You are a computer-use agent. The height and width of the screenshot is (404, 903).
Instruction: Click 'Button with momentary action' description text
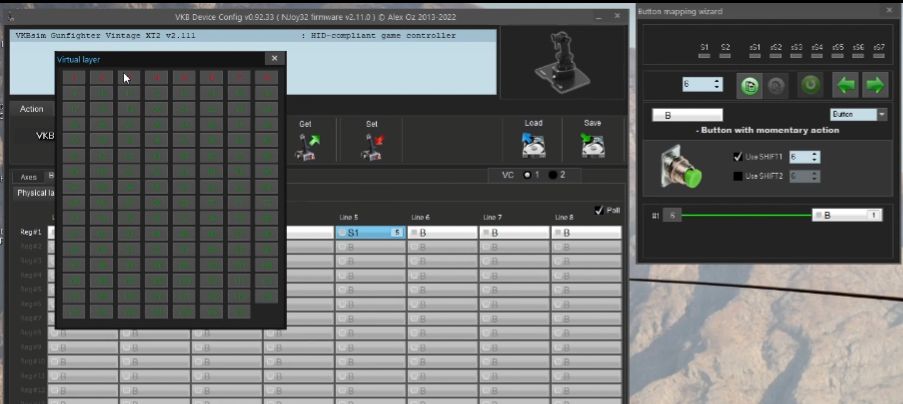point(767,130)
